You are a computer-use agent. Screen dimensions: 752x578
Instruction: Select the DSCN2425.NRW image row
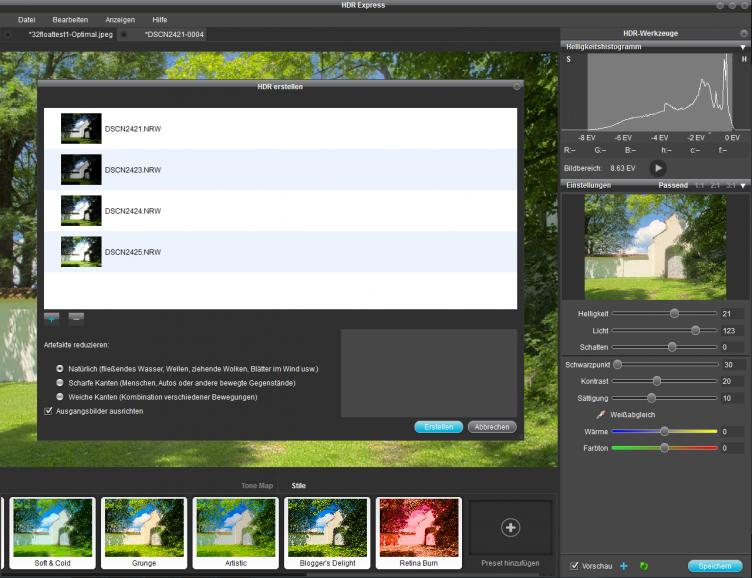281,252
